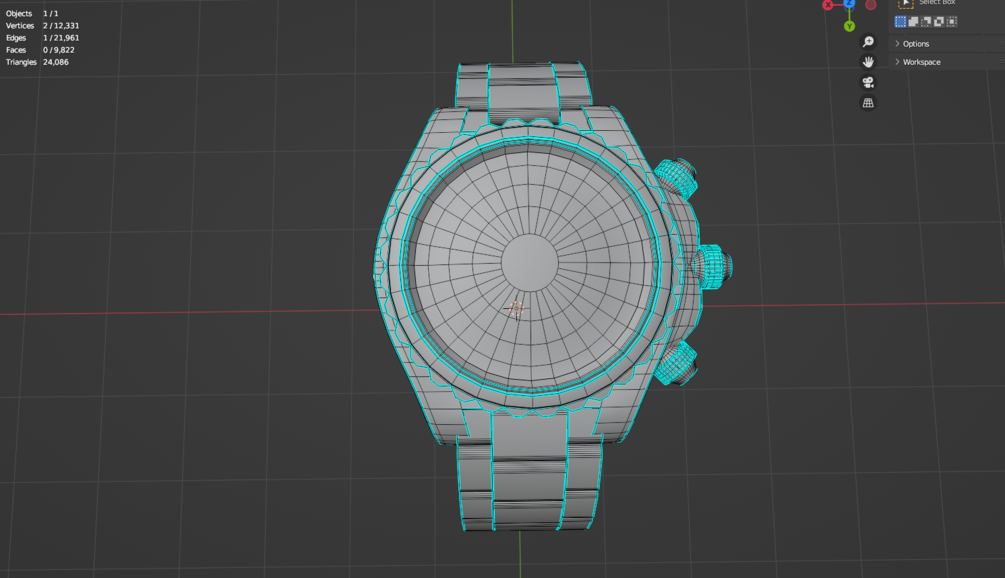Click the green Y axis gizmo ball

click(849, 26)
